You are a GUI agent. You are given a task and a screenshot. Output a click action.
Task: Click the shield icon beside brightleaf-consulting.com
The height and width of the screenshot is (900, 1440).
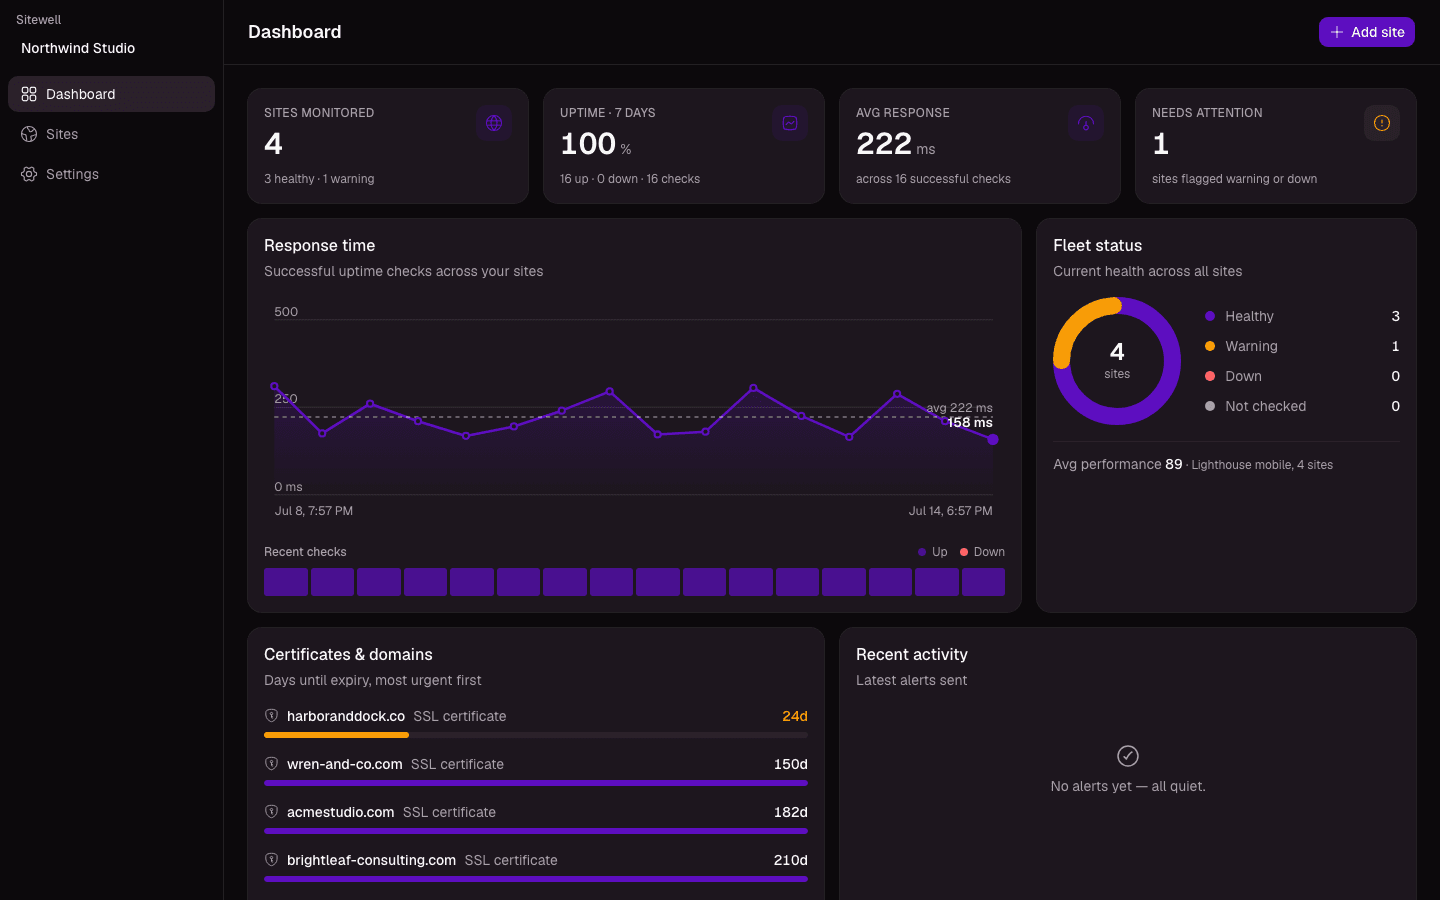point(271,859)
